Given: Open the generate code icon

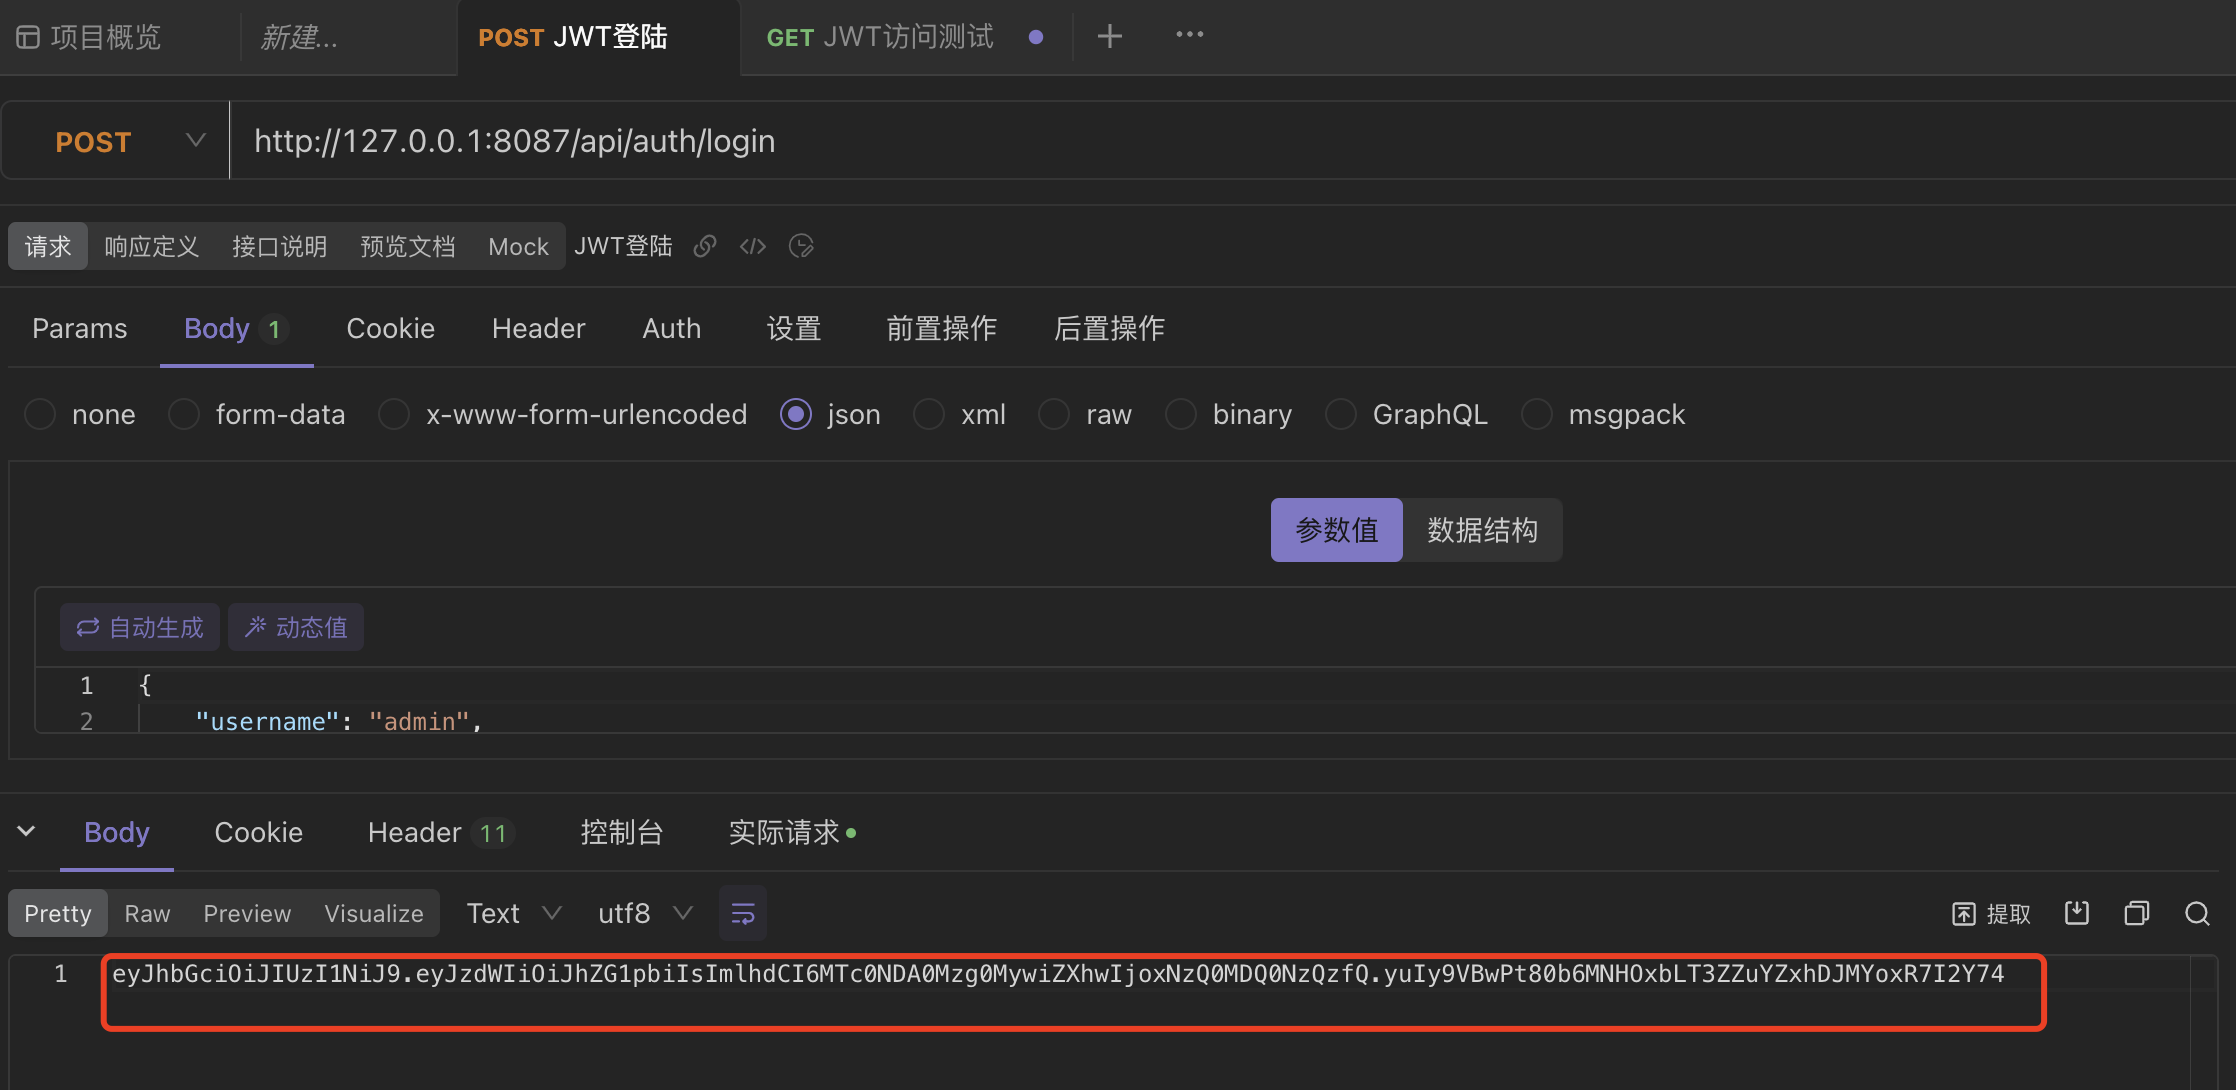Looking at the screenshot, I should pos(753,246).
